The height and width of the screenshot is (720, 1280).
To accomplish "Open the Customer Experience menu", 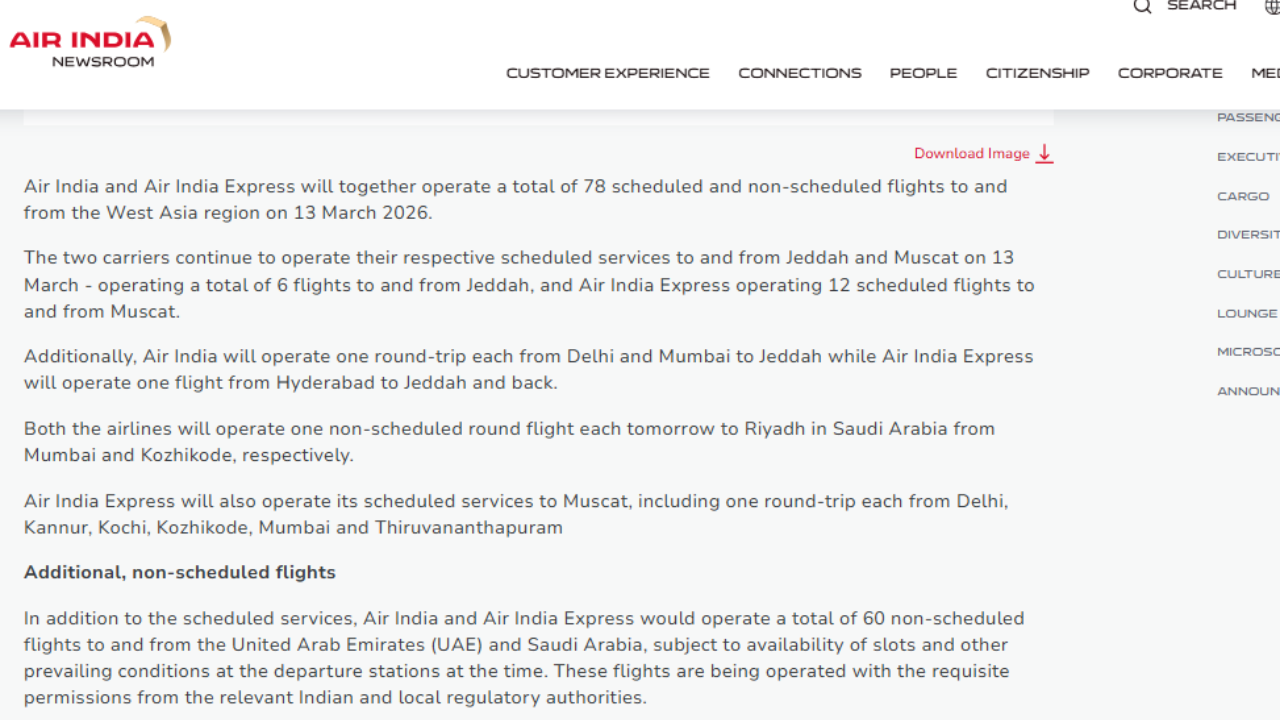I will (607, 73).
